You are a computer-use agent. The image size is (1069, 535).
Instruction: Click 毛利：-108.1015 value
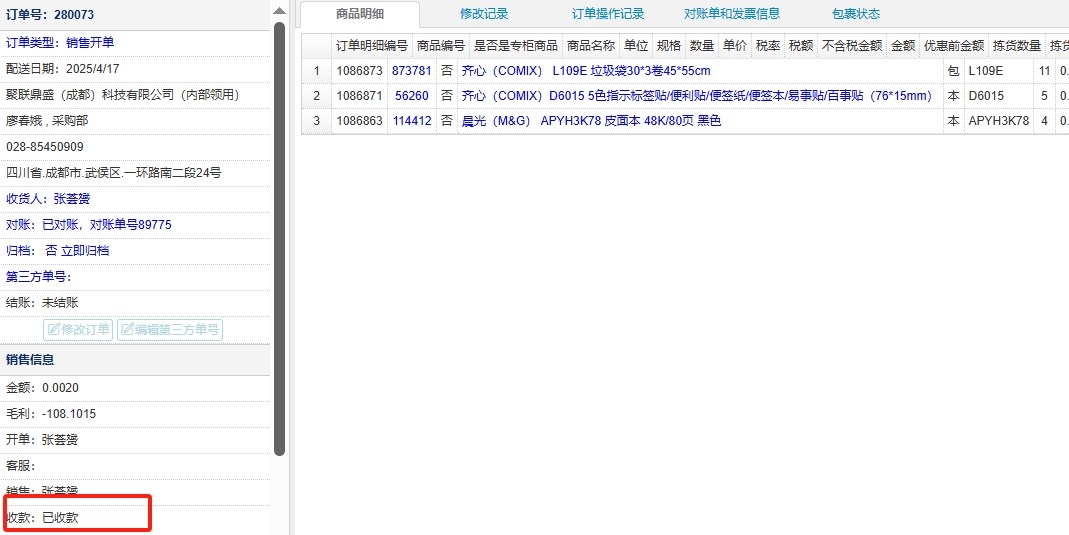[51, 414]
